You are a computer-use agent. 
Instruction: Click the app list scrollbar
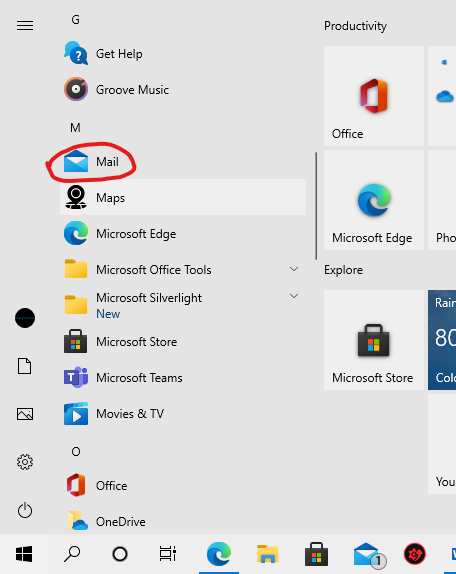click(316, 206)
